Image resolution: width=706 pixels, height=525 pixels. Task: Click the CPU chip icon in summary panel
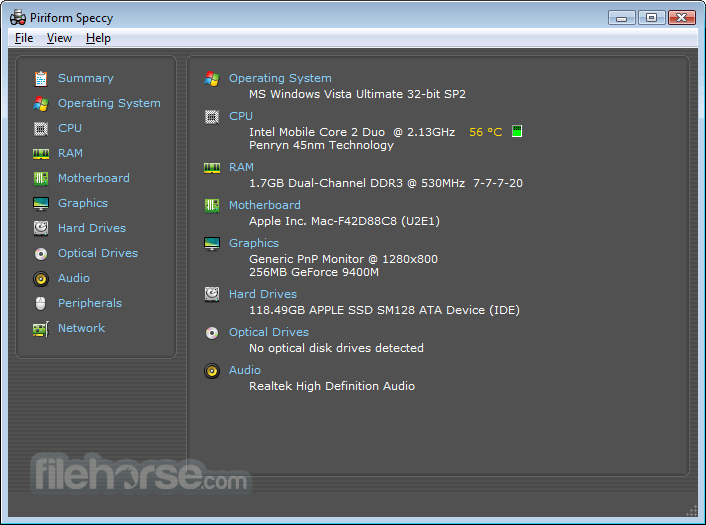pos(212,117)
